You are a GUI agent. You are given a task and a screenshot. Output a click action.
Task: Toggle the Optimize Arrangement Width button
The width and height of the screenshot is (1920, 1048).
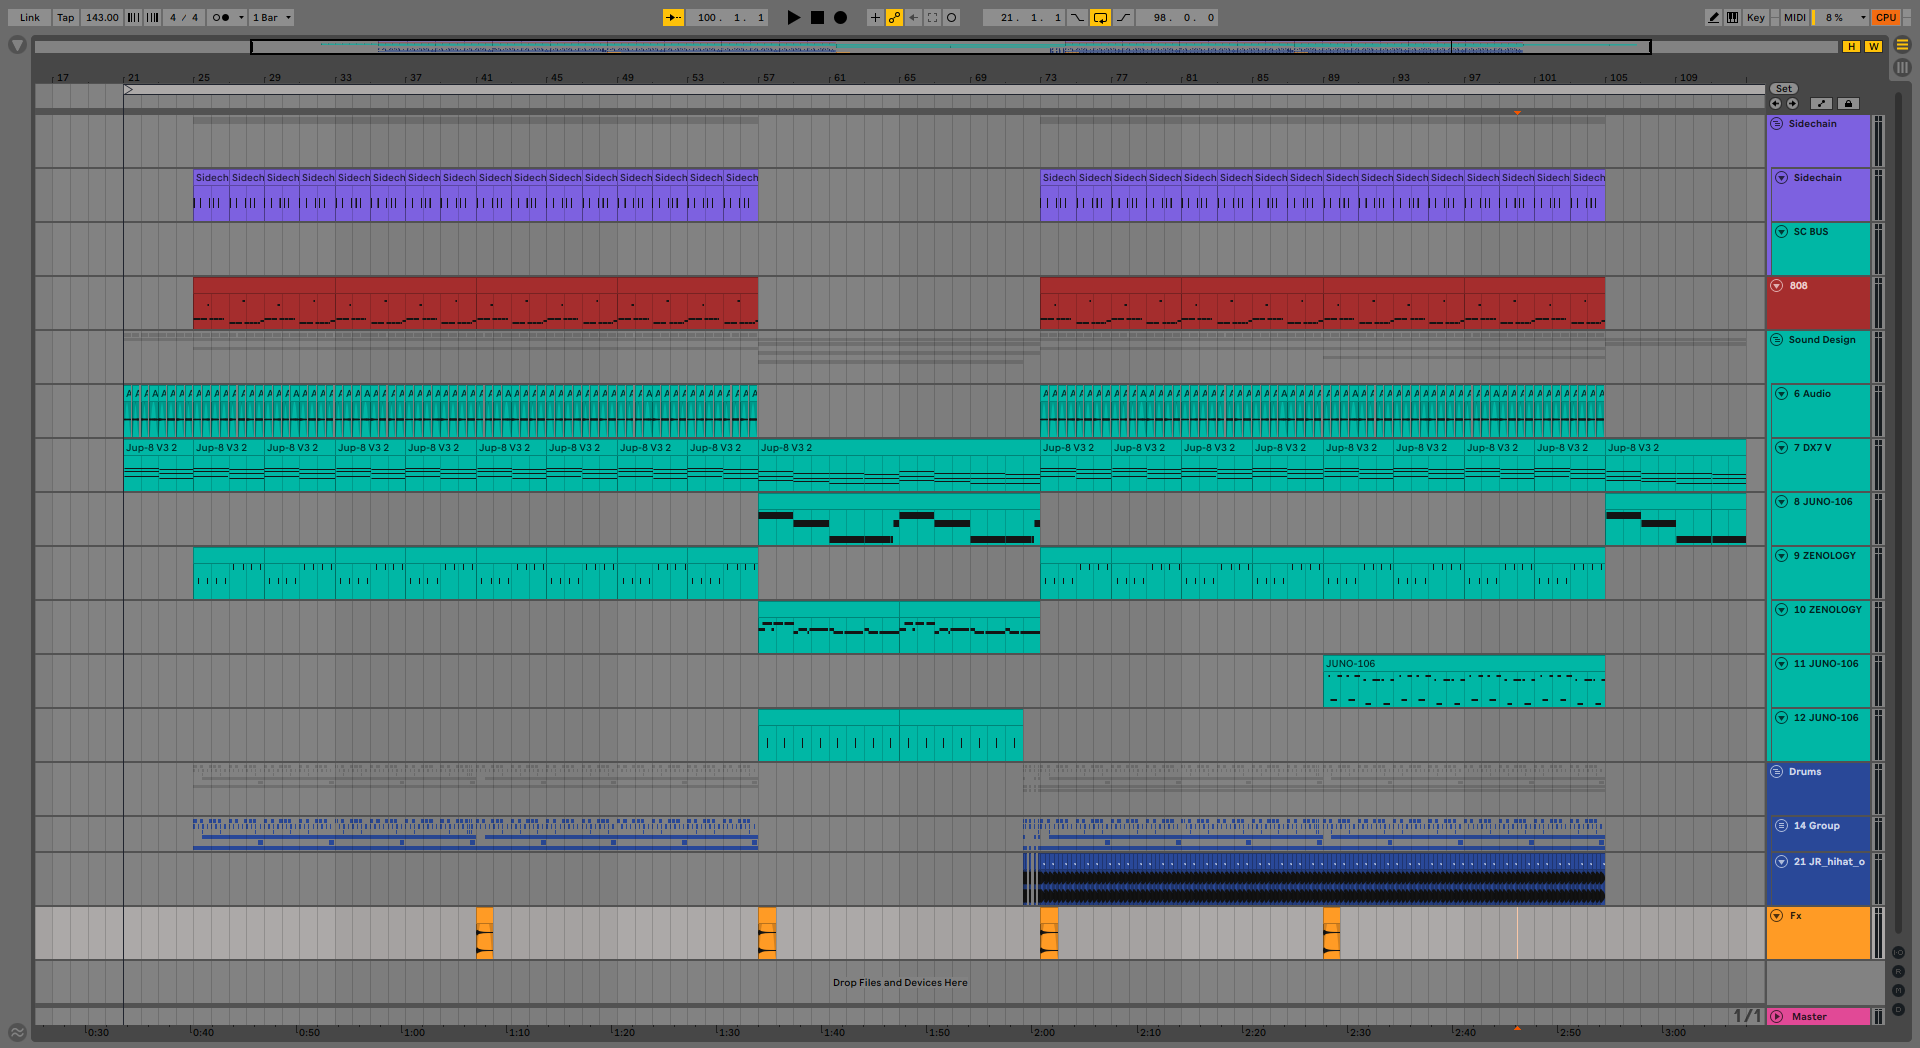pyautogui.click(x=1873, y=47)
